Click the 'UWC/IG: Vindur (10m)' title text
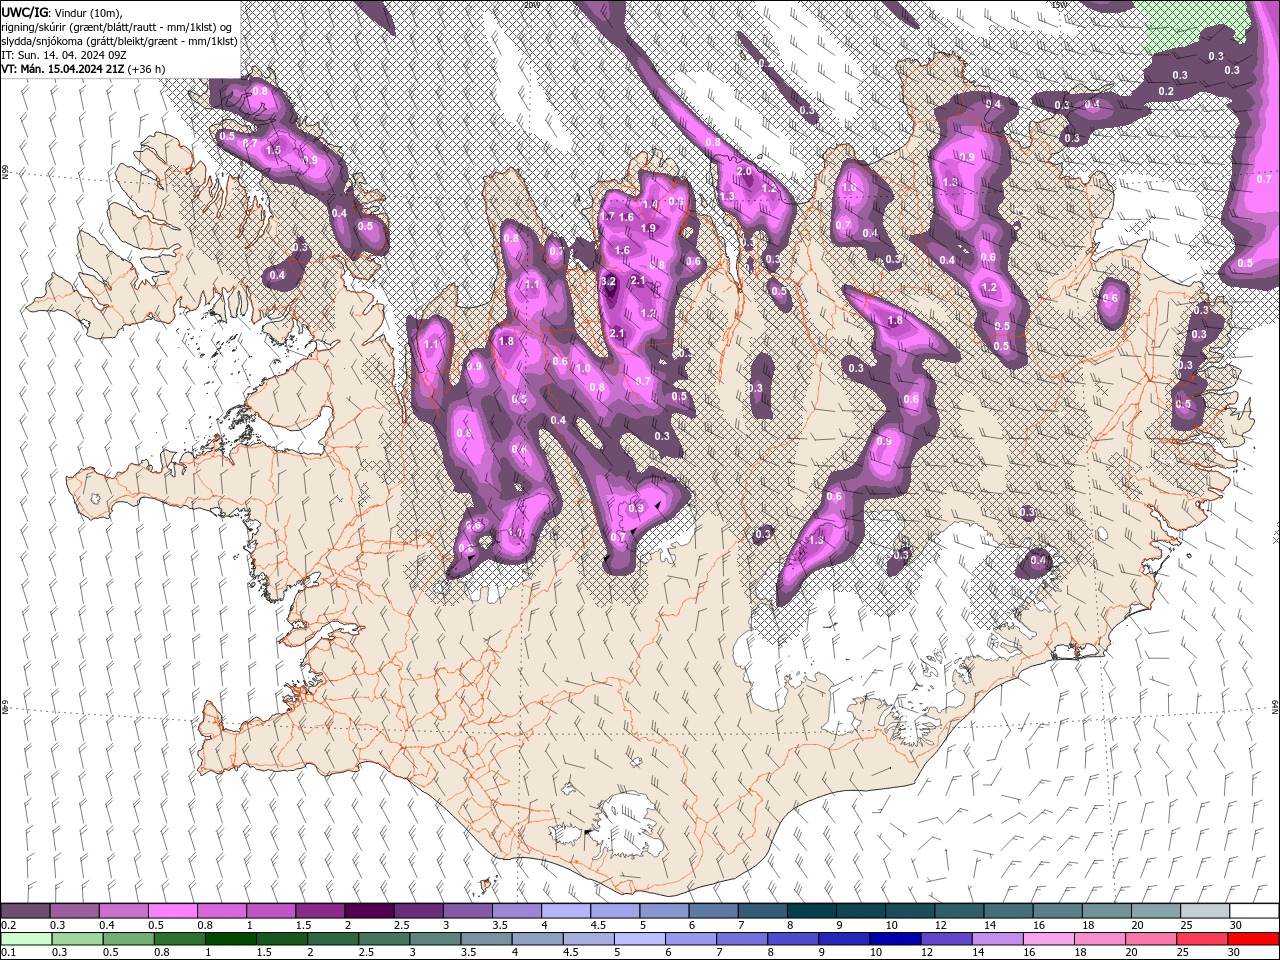 tap(61, 12)
